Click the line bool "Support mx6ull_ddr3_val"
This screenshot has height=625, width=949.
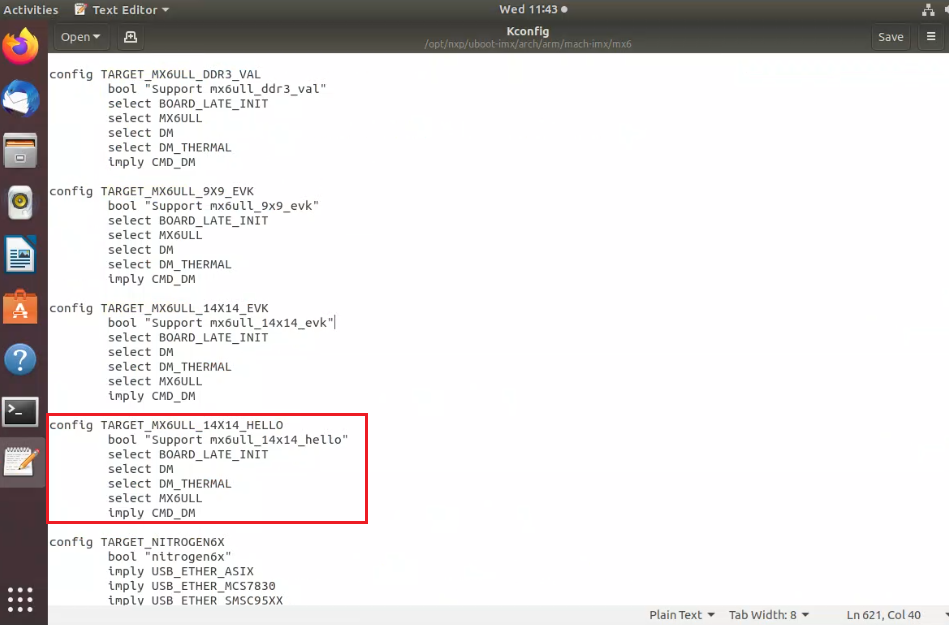[217, 89]
